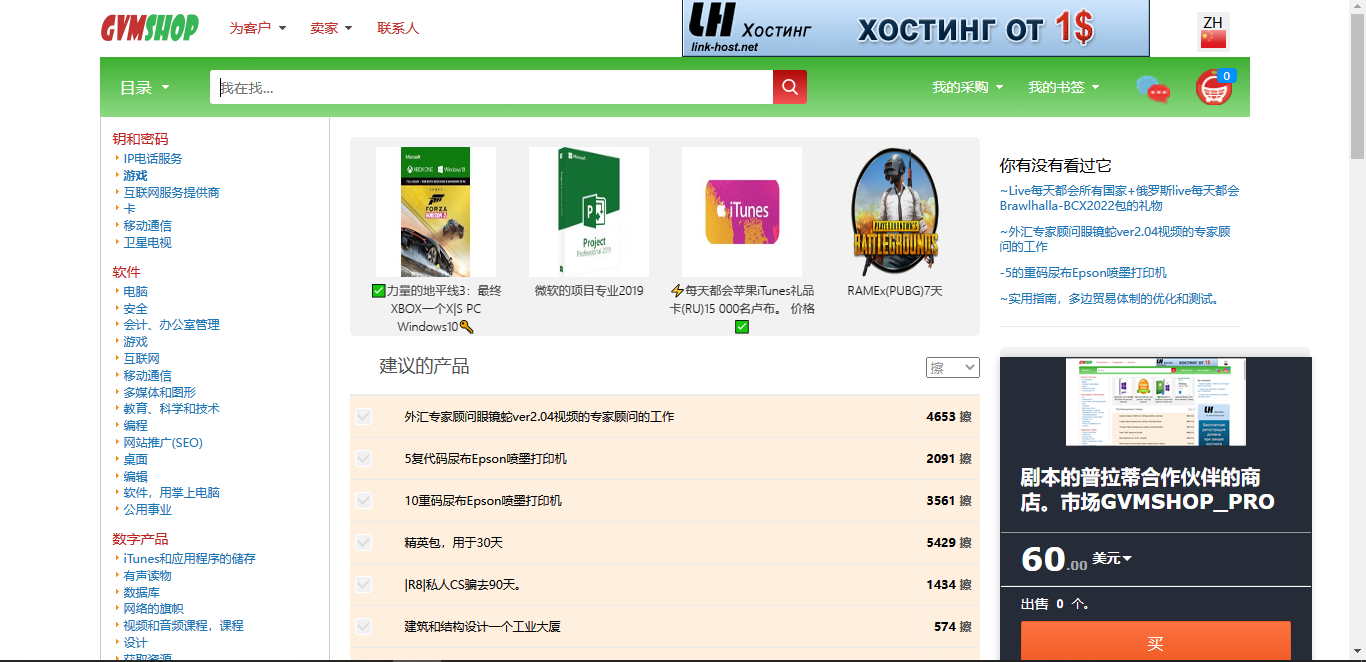The image size is (1366, 662).
Task: Open the 卫星电视 category
Action: [x=147, y=242]
